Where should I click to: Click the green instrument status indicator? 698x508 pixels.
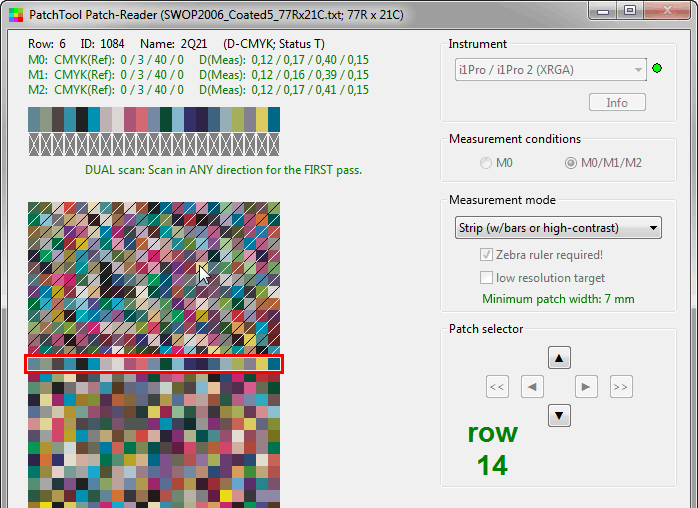[657, 69]
